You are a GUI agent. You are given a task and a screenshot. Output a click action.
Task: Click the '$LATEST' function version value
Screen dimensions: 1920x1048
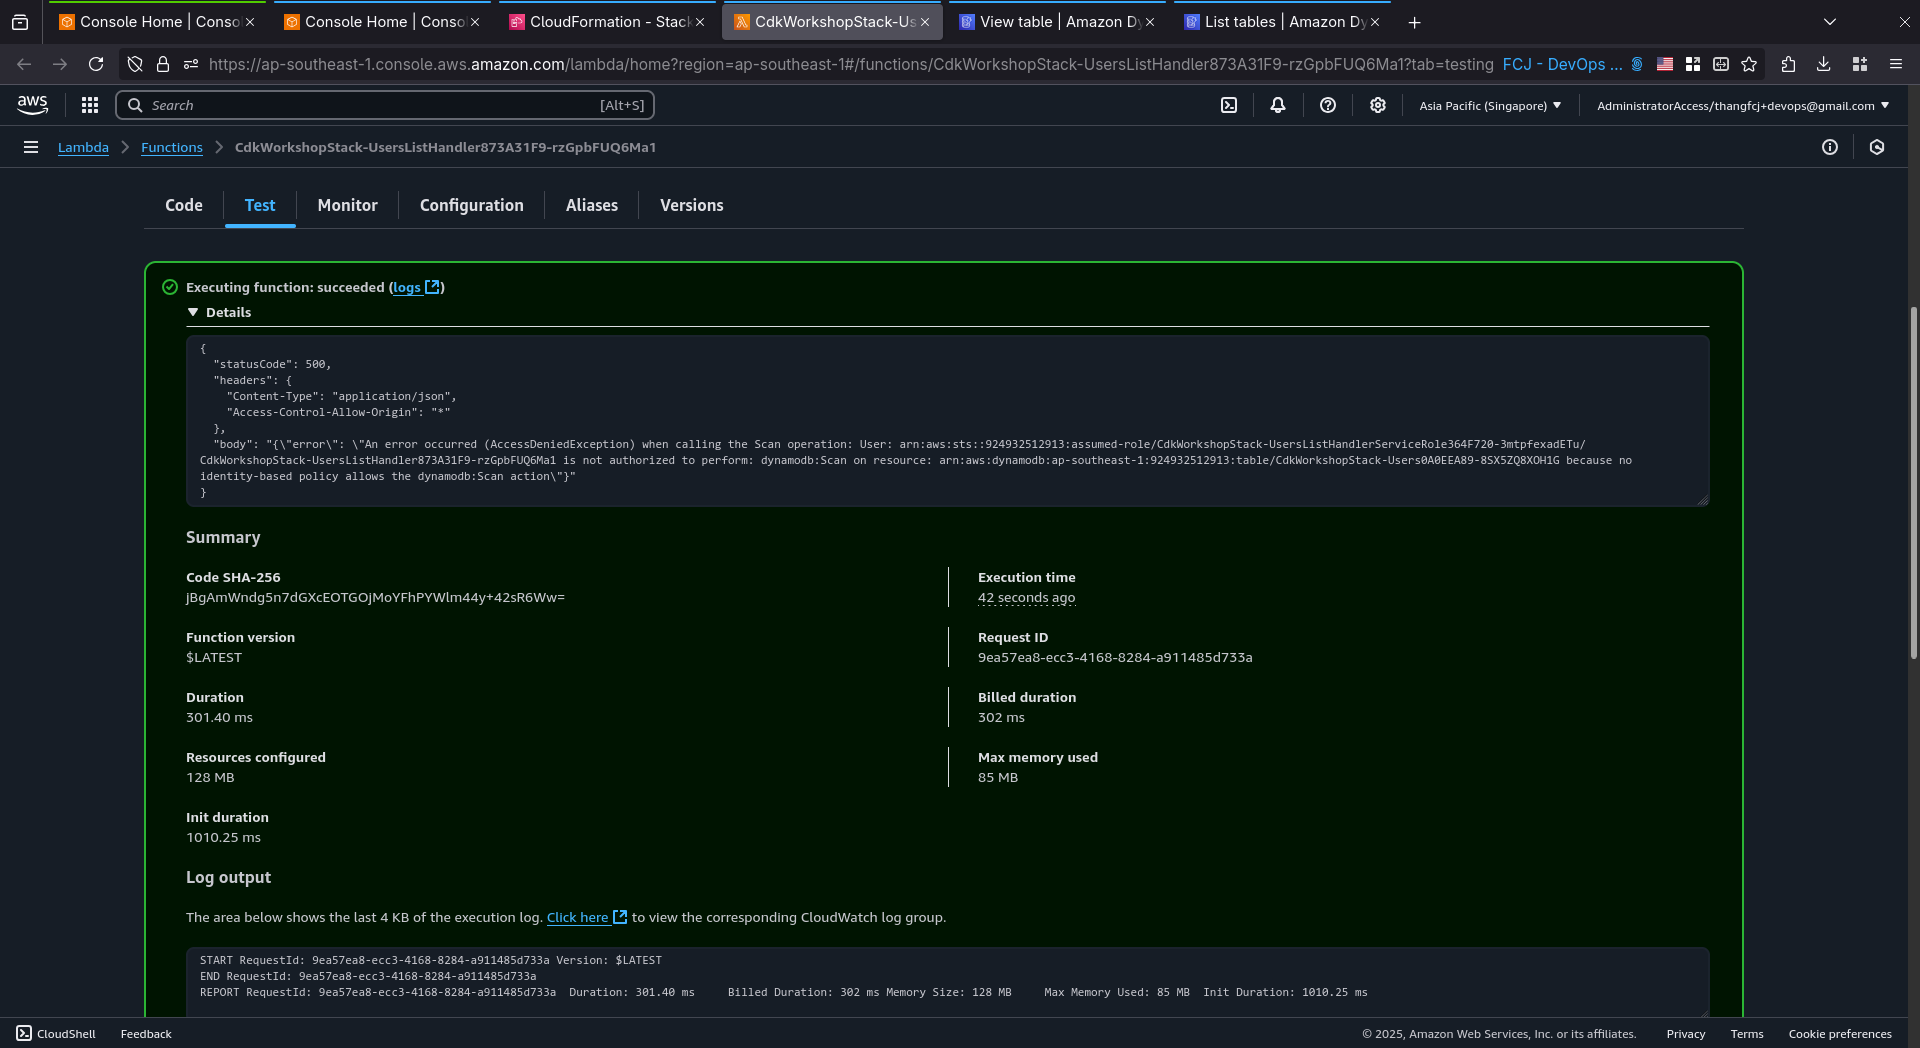click(x=214, y=658)
